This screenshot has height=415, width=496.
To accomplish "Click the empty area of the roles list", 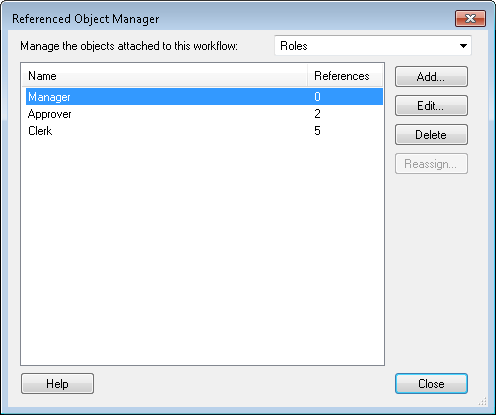I will (x=202, y=250).
